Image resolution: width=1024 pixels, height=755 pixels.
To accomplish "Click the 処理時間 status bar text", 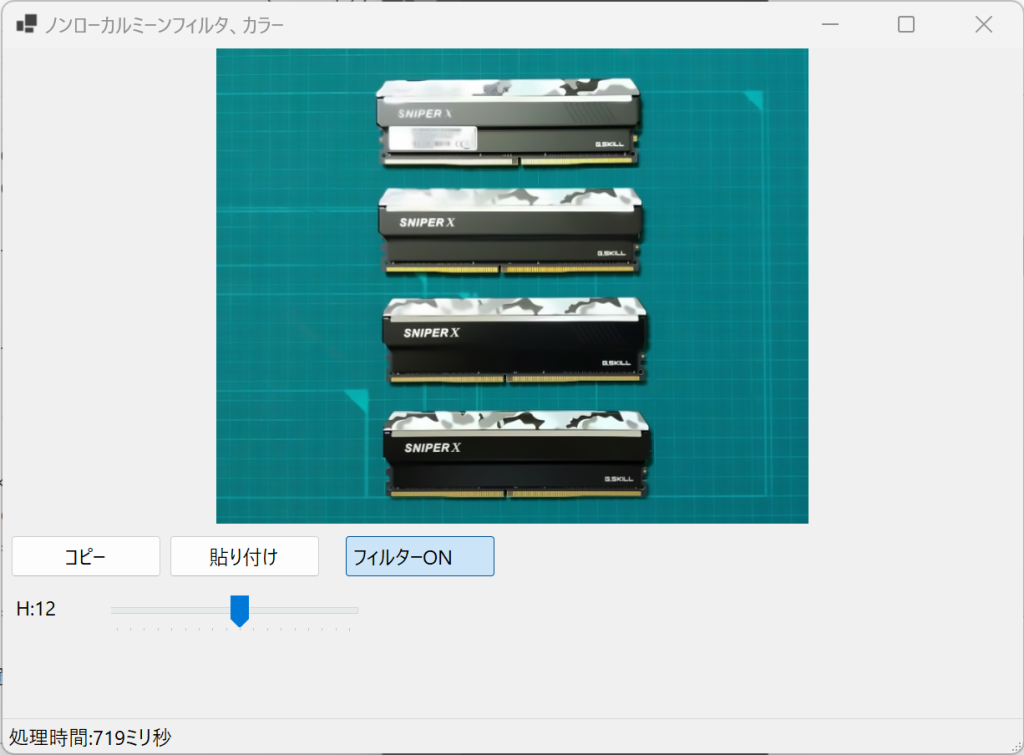I will [89, 738].
